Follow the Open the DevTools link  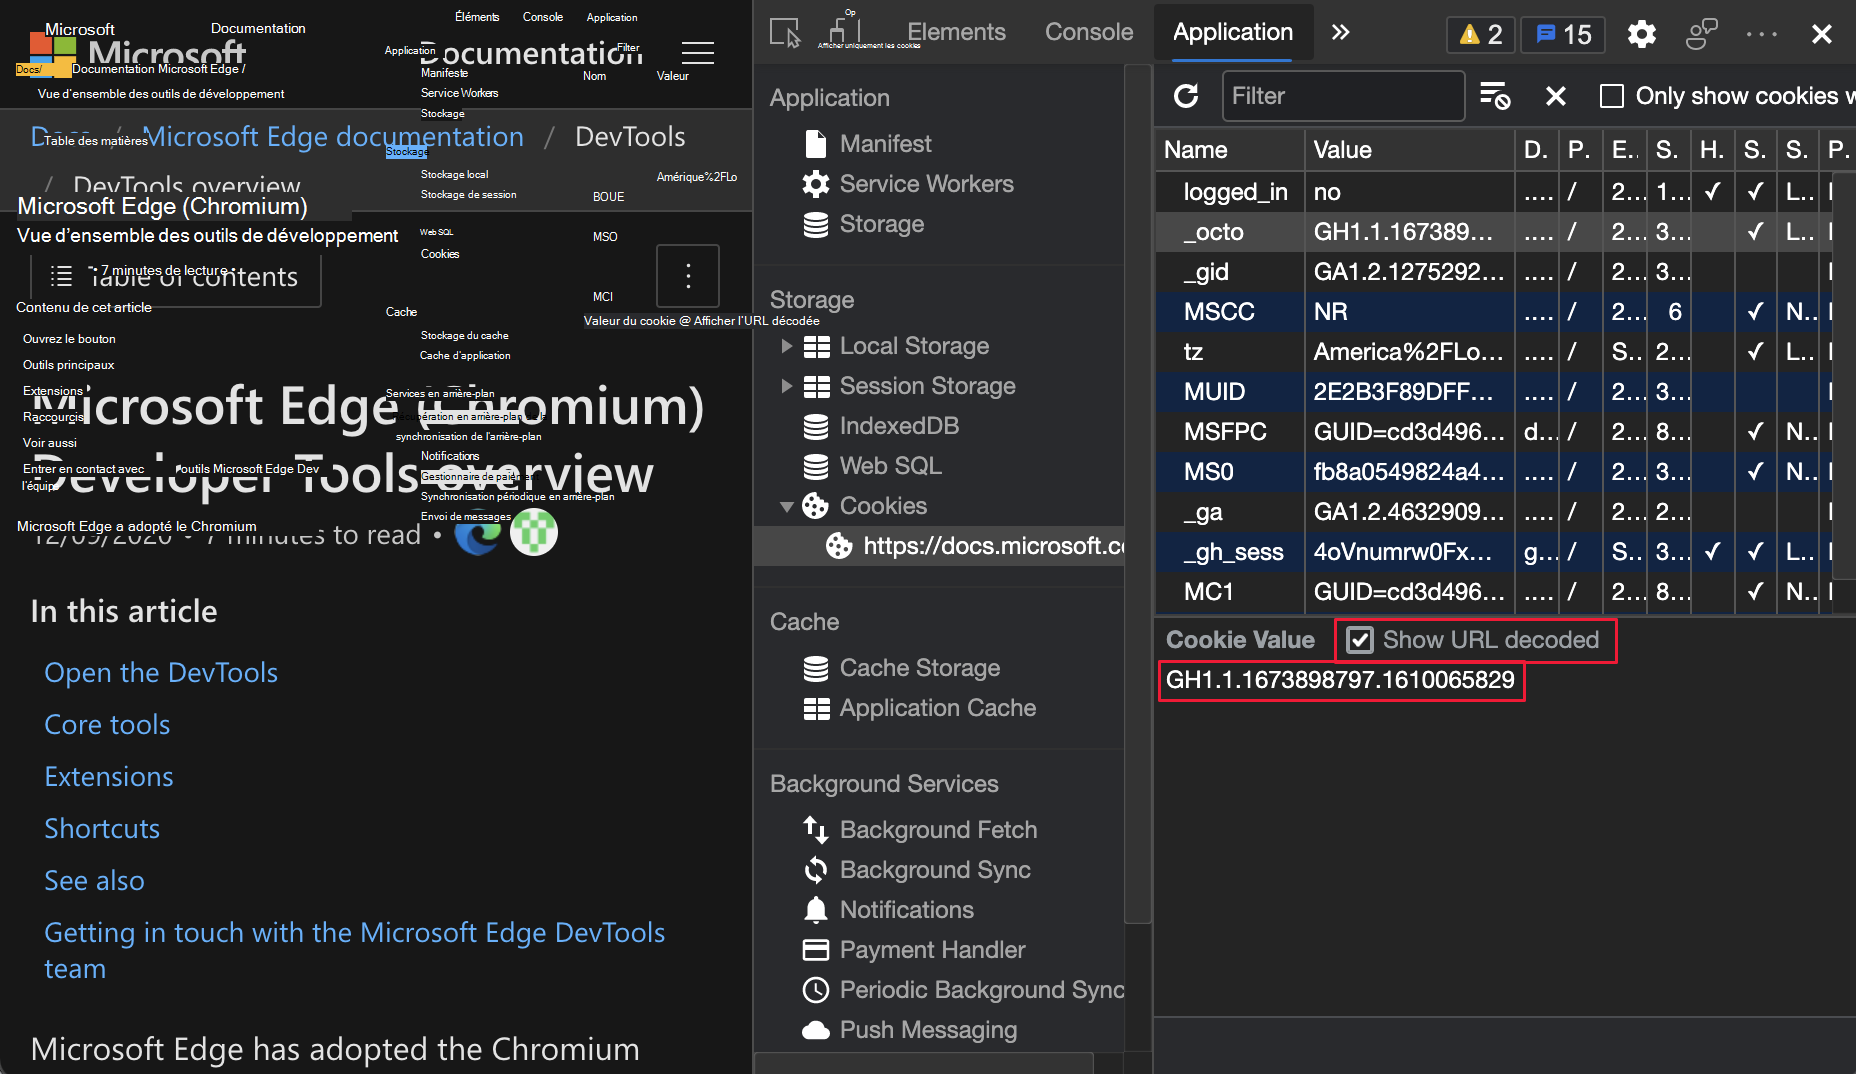[161, 673]
